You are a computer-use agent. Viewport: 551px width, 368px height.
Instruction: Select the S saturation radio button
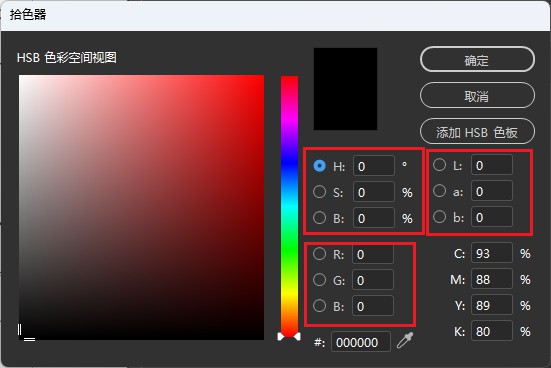319,192
